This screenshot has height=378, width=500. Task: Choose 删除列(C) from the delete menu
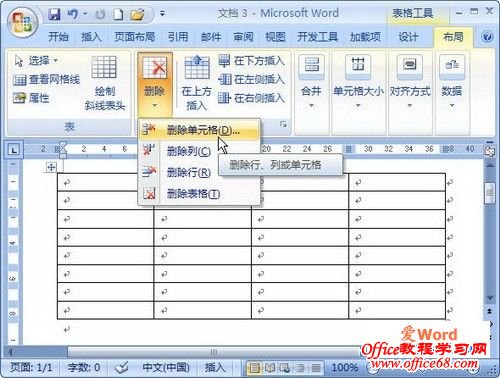click(199, 152)
